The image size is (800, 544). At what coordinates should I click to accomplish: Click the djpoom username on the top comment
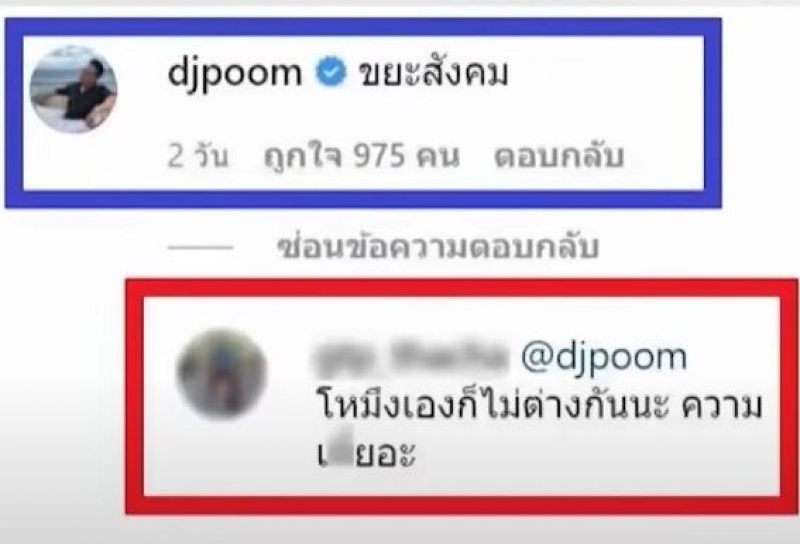coord(235,73)
